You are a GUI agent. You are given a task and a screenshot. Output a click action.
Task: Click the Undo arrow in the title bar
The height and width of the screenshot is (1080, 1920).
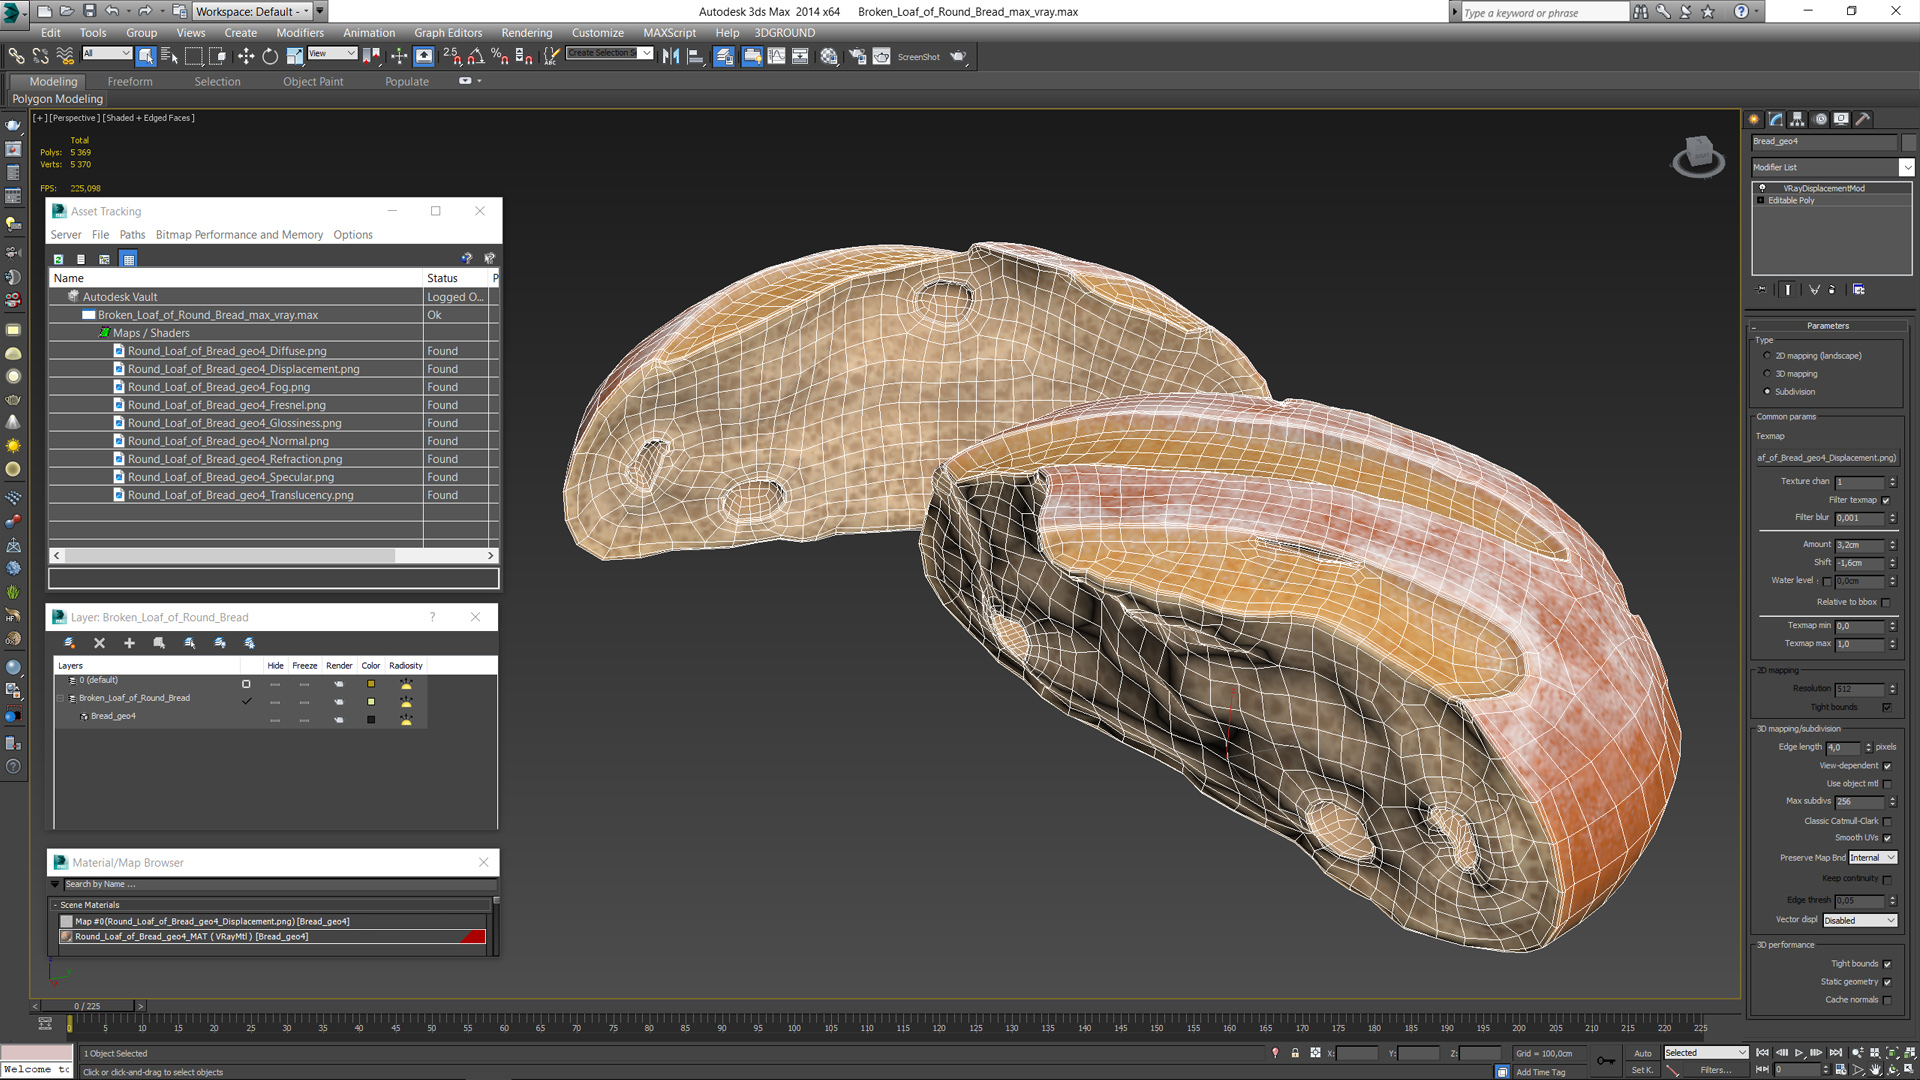click(x=112, y=11)
